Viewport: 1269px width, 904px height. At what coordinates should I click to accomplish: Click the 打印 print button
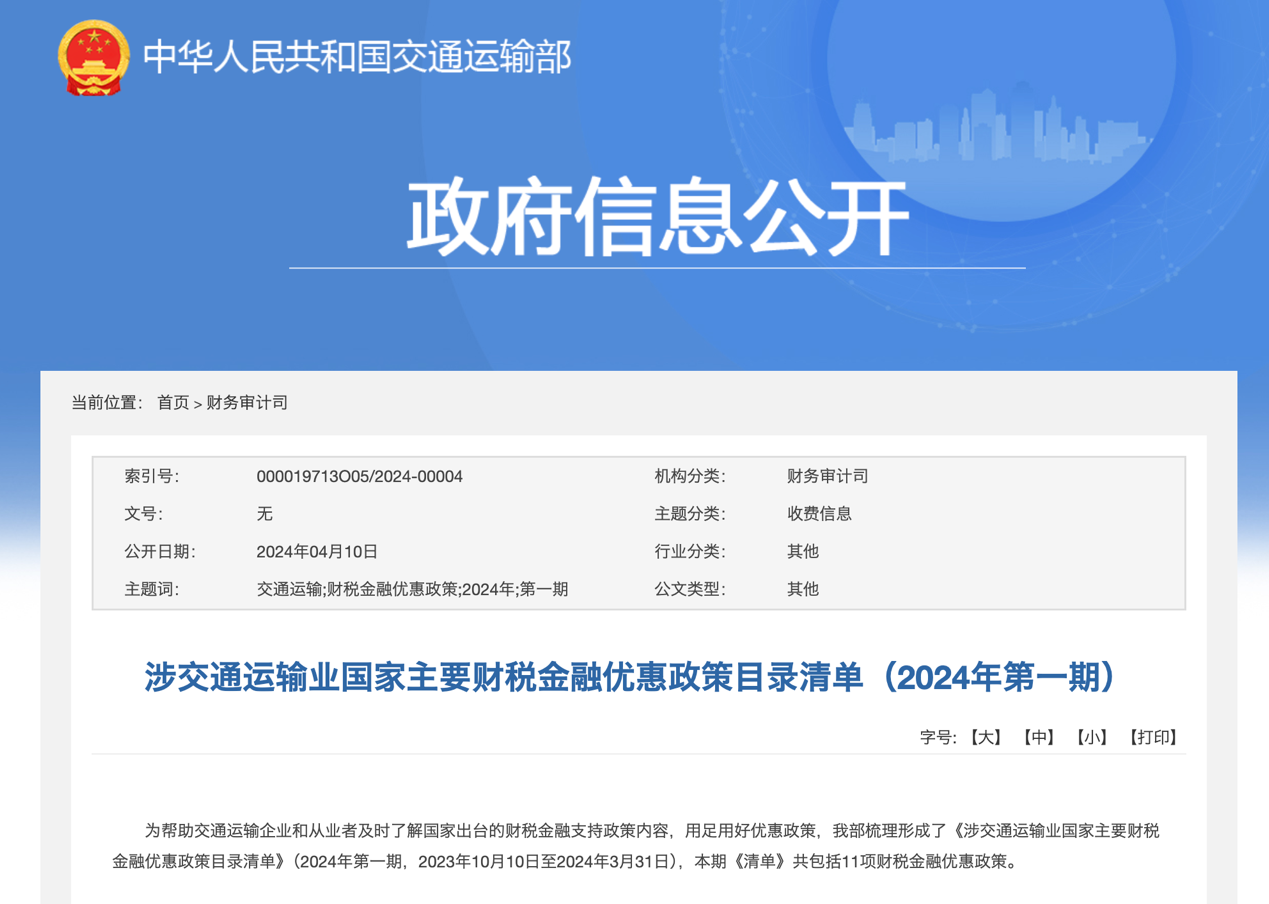[x=1153, y=738]
